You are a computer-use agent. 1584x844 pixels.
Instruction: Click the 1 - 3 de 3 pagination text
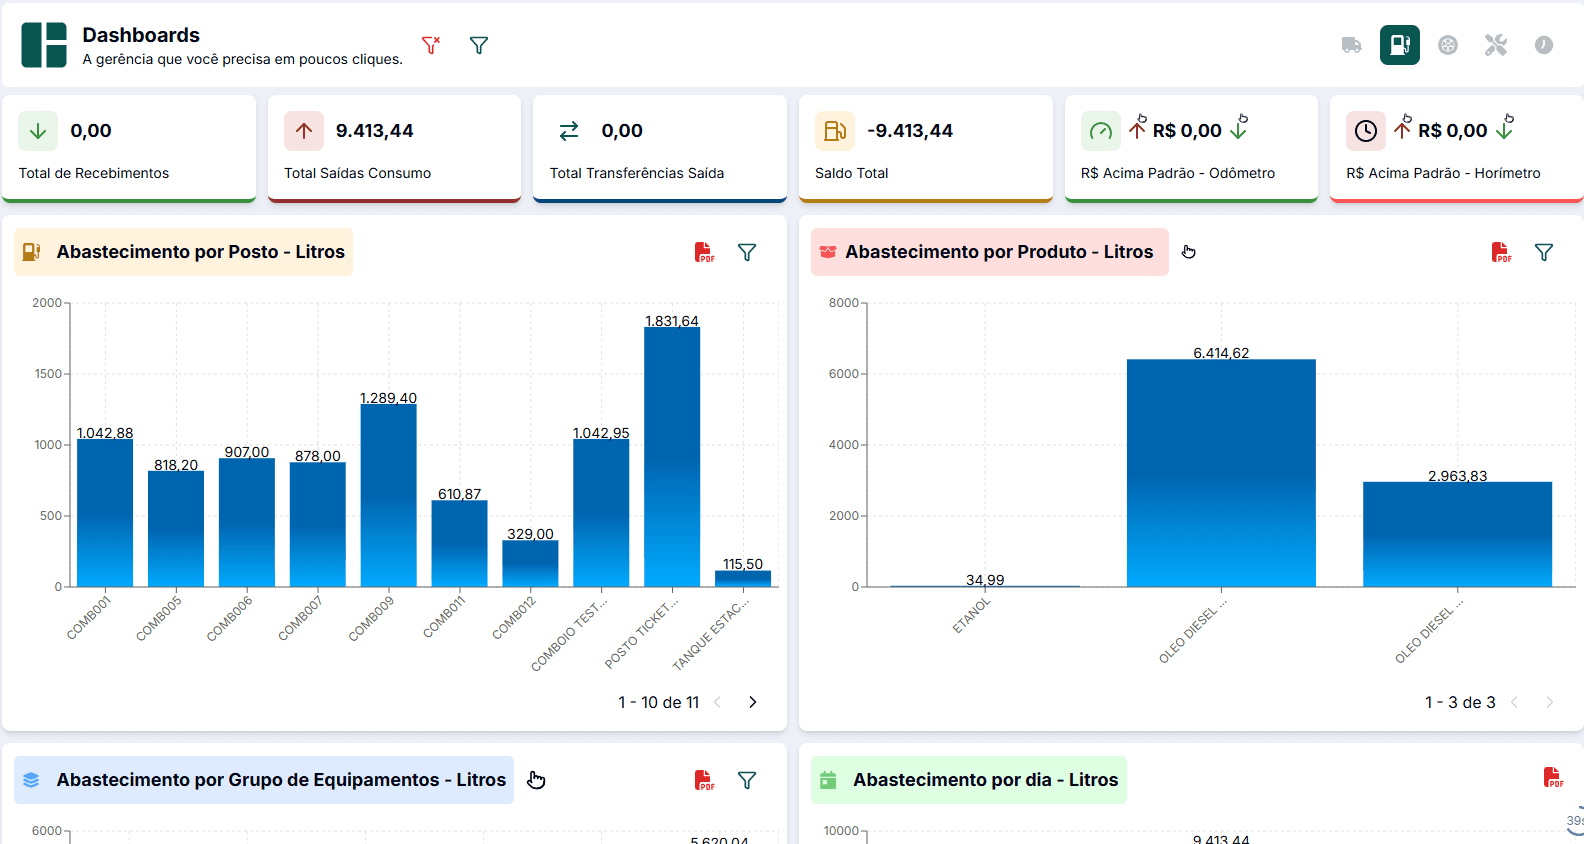[1460, 702]
